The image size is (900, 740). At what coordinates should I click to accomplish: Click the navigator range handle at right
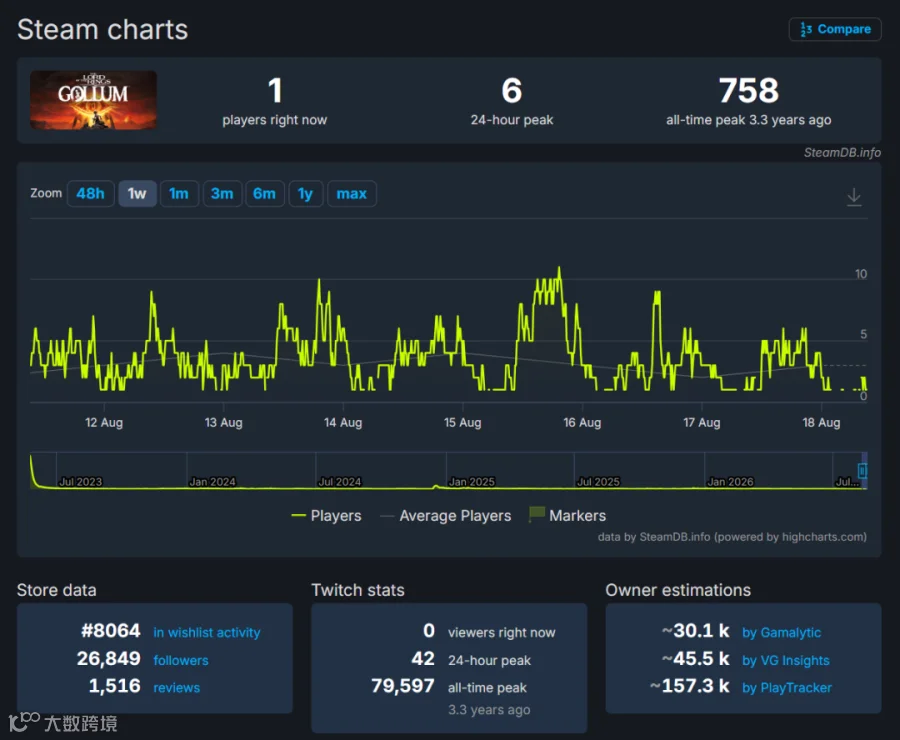(x=862, y=471)
